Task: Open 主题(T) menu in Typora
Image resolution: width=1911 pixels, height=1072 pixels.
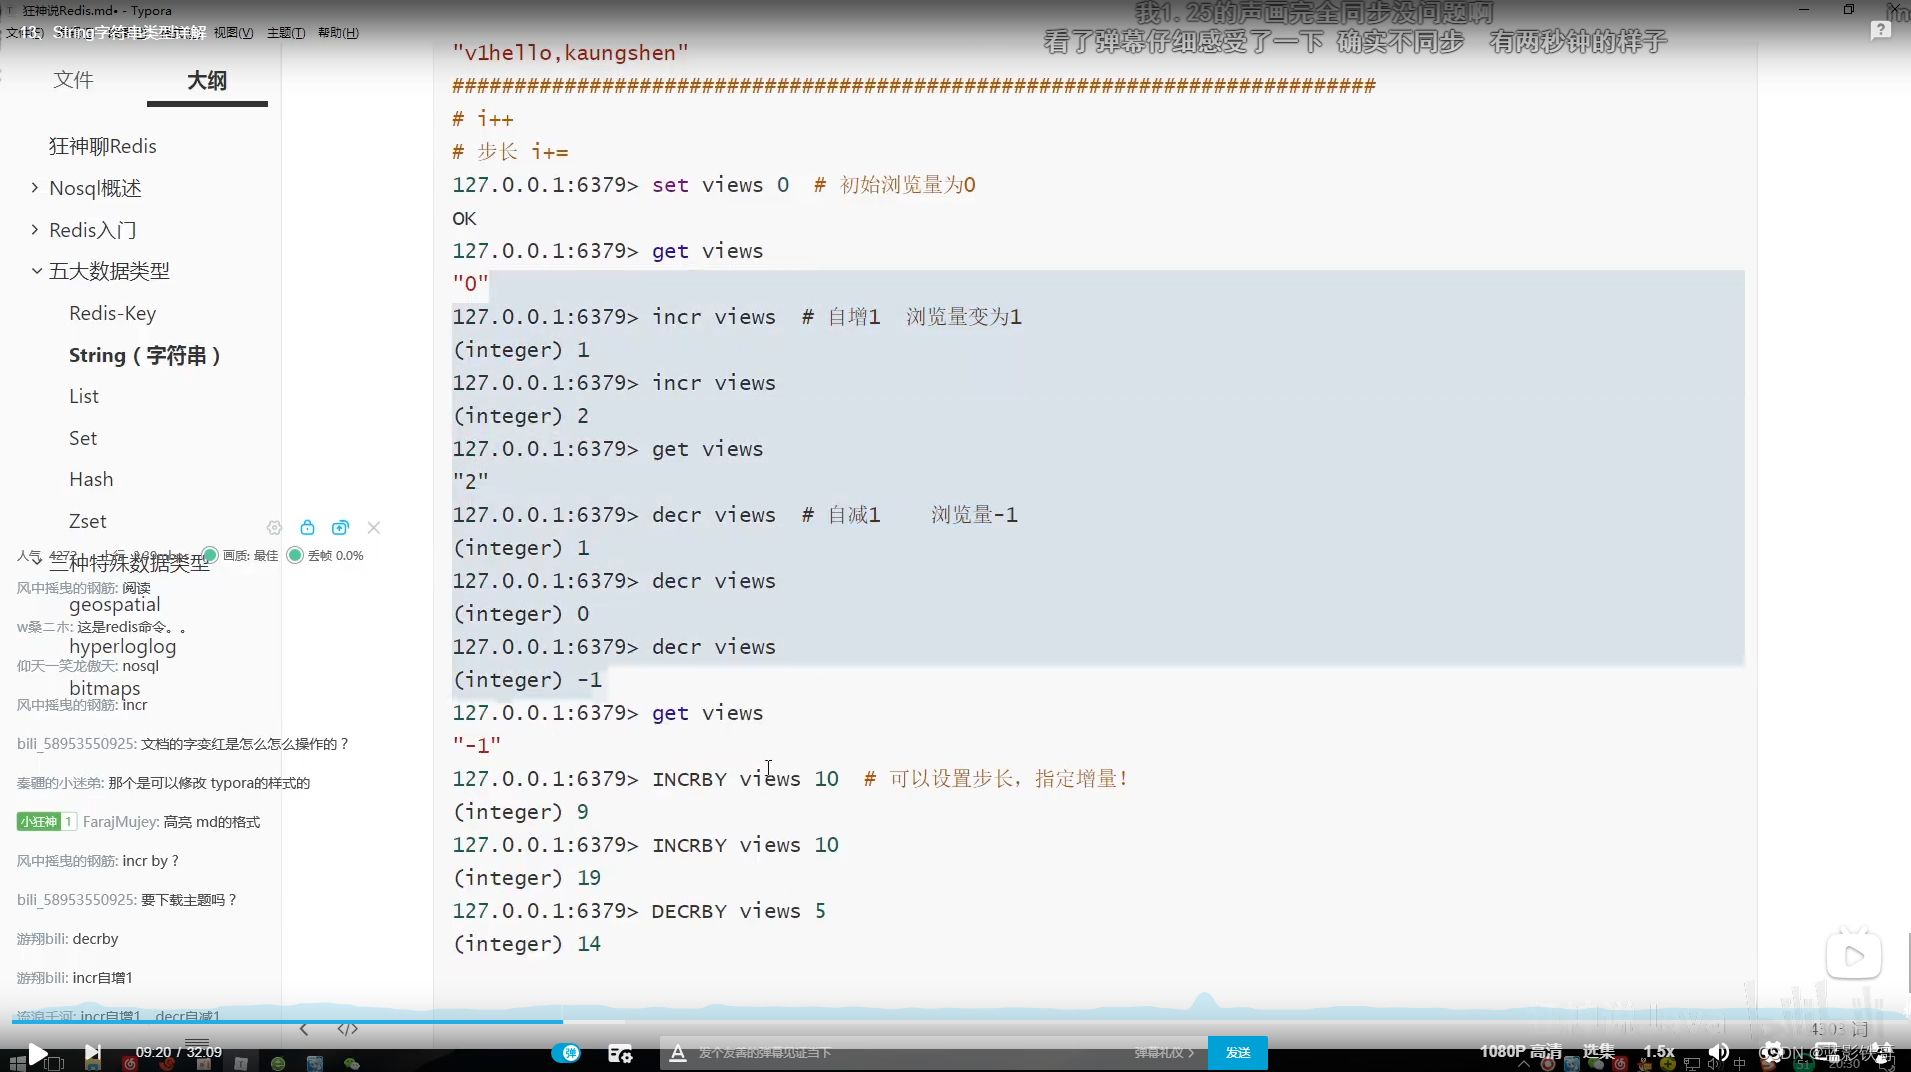Action: click(x=286, y=33)
